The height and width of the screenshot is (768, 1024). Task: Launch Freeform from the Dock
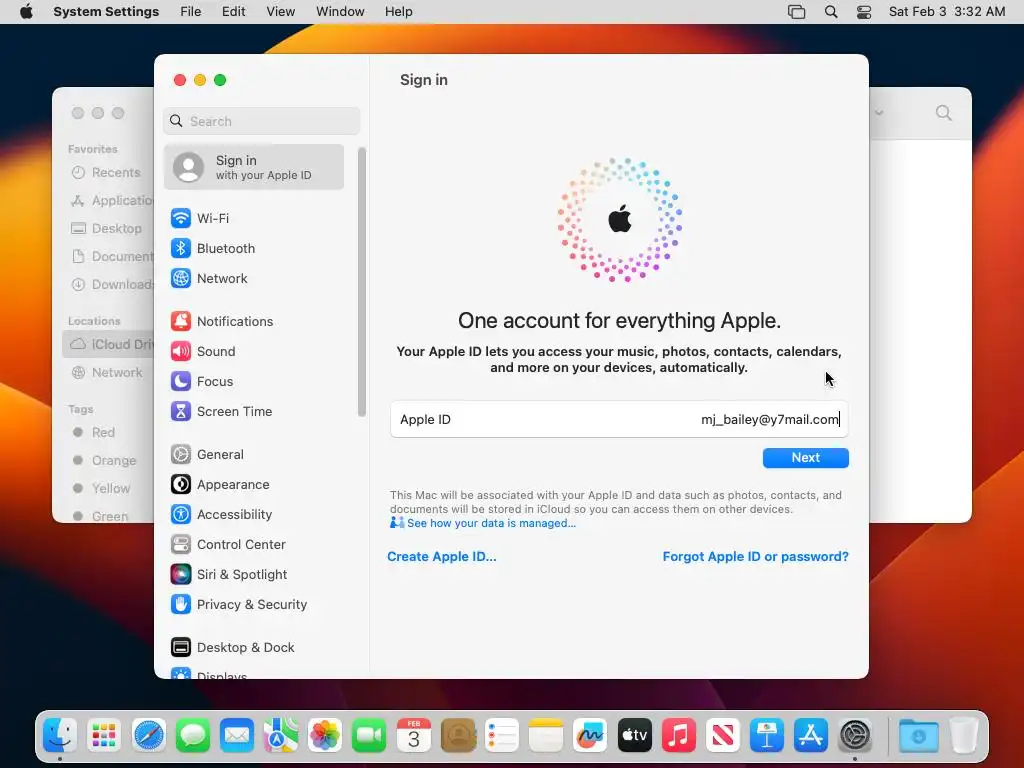[x=590, y=736]
